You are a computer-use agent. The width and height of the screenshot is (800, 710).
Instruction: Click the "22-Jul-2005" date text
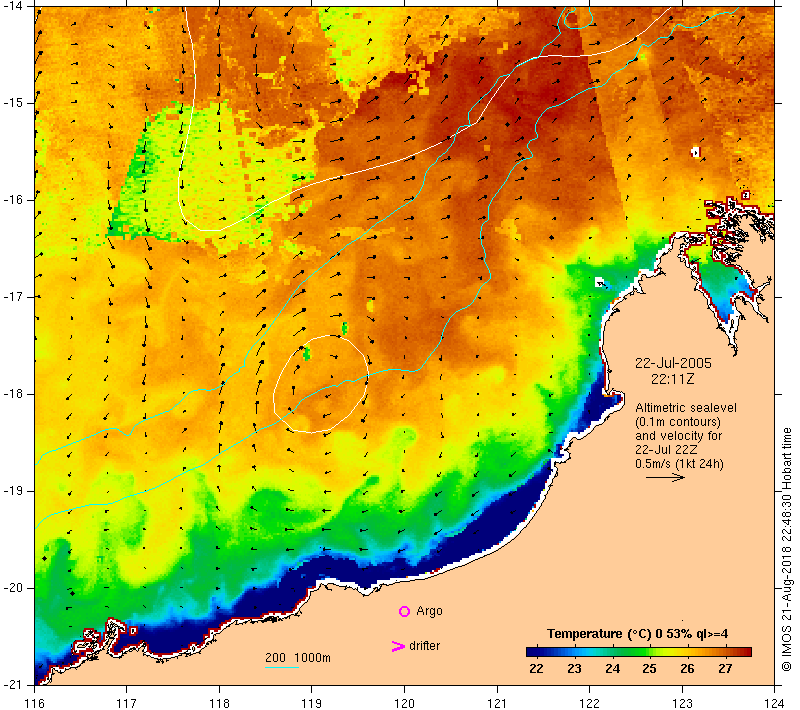pos(673,363)
